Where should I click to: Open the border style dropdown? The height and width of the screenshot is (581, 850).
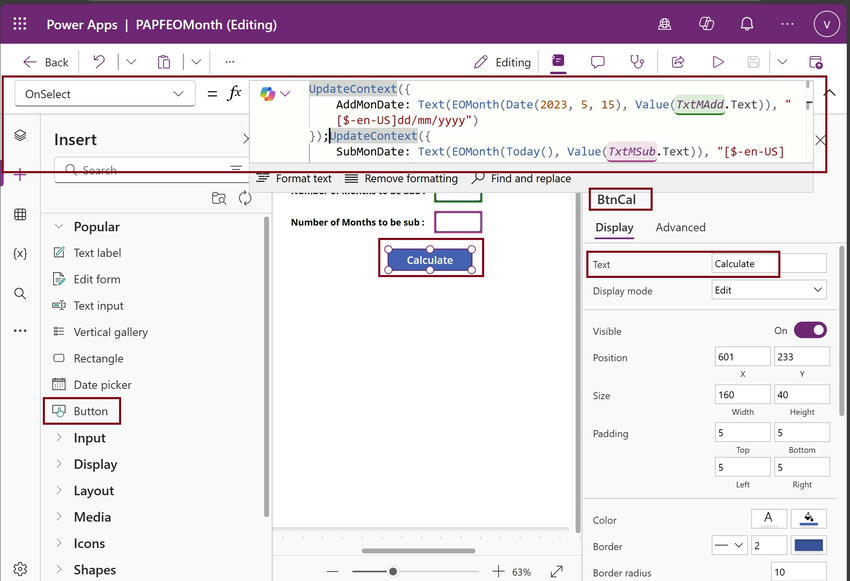[x=729, y=545]
